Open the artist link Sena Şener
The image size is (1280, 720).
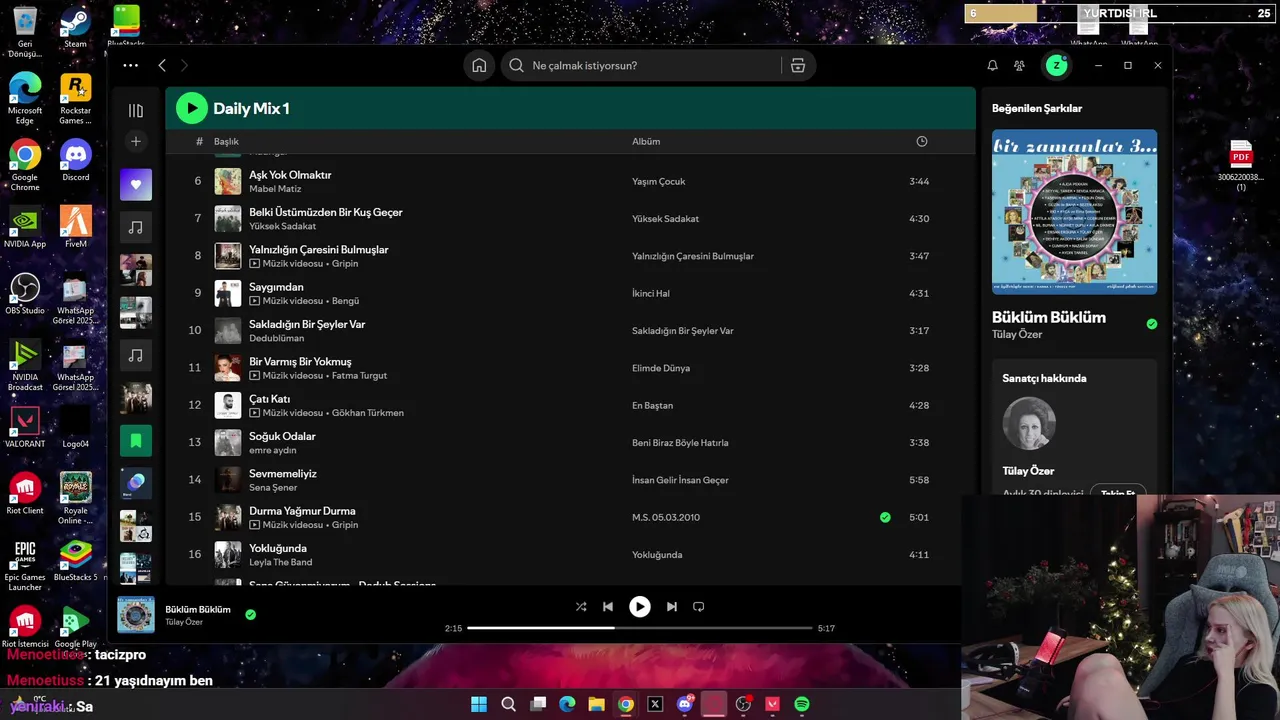(273, 487)
